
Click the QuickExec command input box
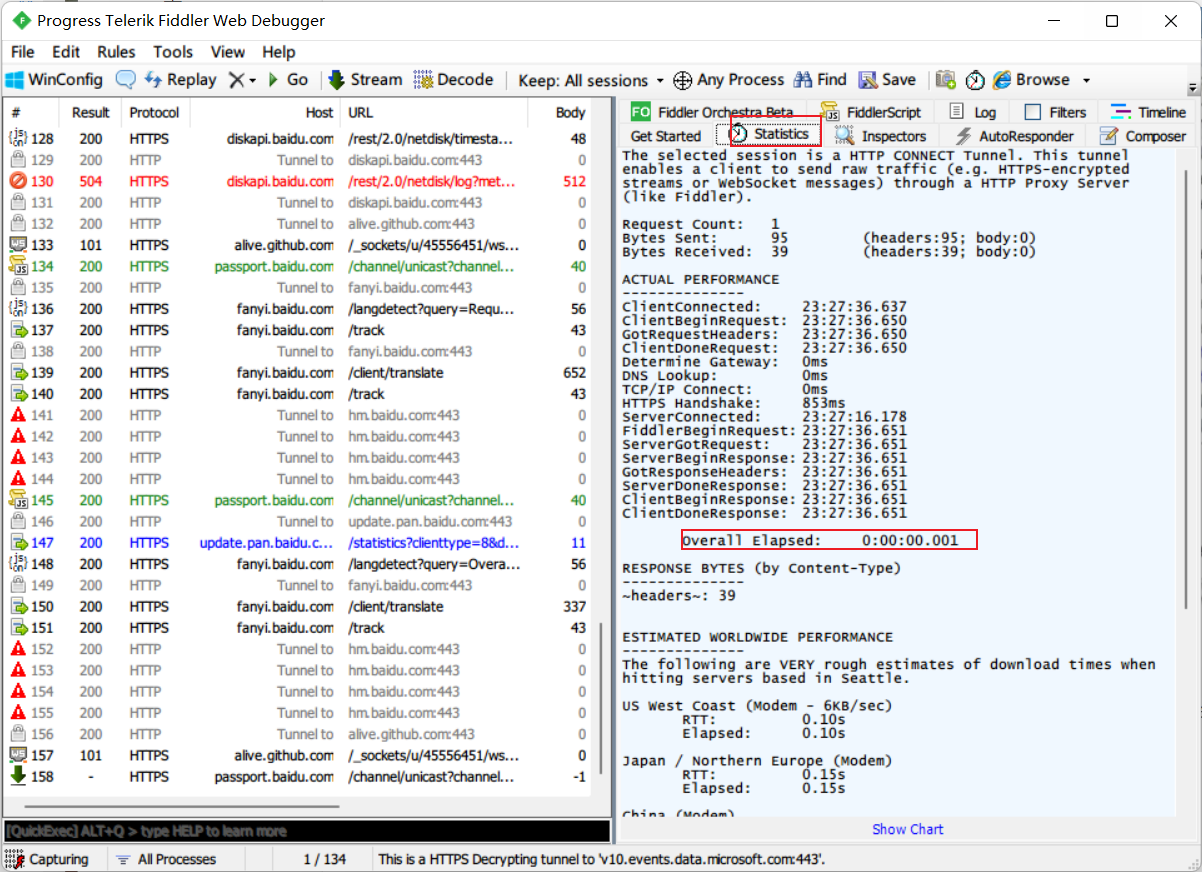(x=306, y=831)
